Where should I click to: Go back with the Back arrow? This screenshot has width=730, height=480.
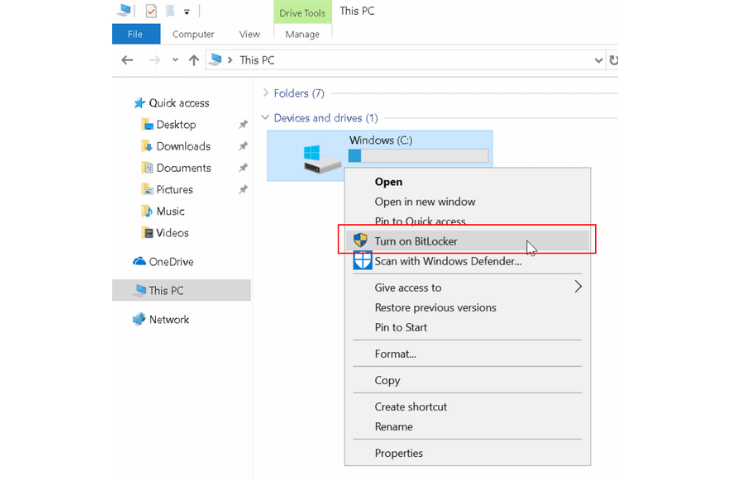tap(127, 60)
